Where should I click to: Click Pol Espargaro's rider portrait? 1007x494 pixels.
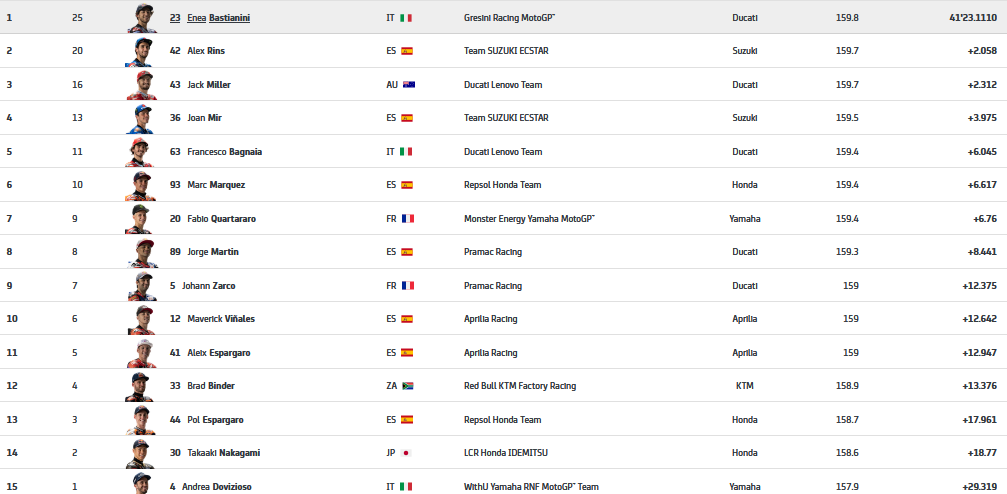coord(141,419)
